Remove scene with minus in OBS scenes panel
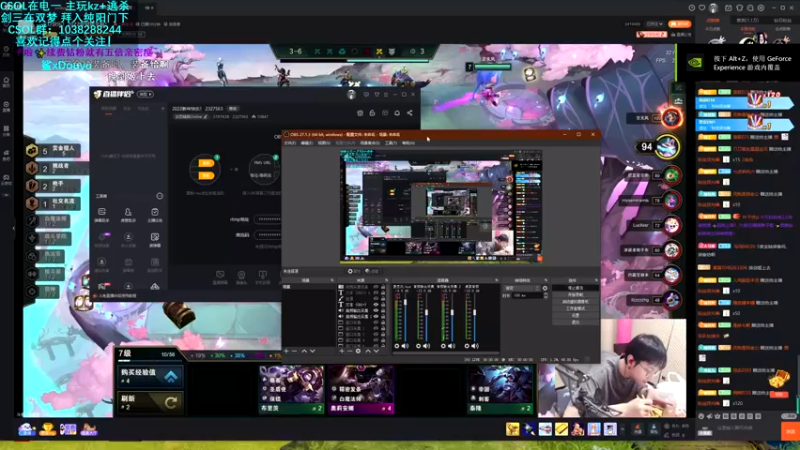Viewport: 800px width, 450px height. pos(294,351)
